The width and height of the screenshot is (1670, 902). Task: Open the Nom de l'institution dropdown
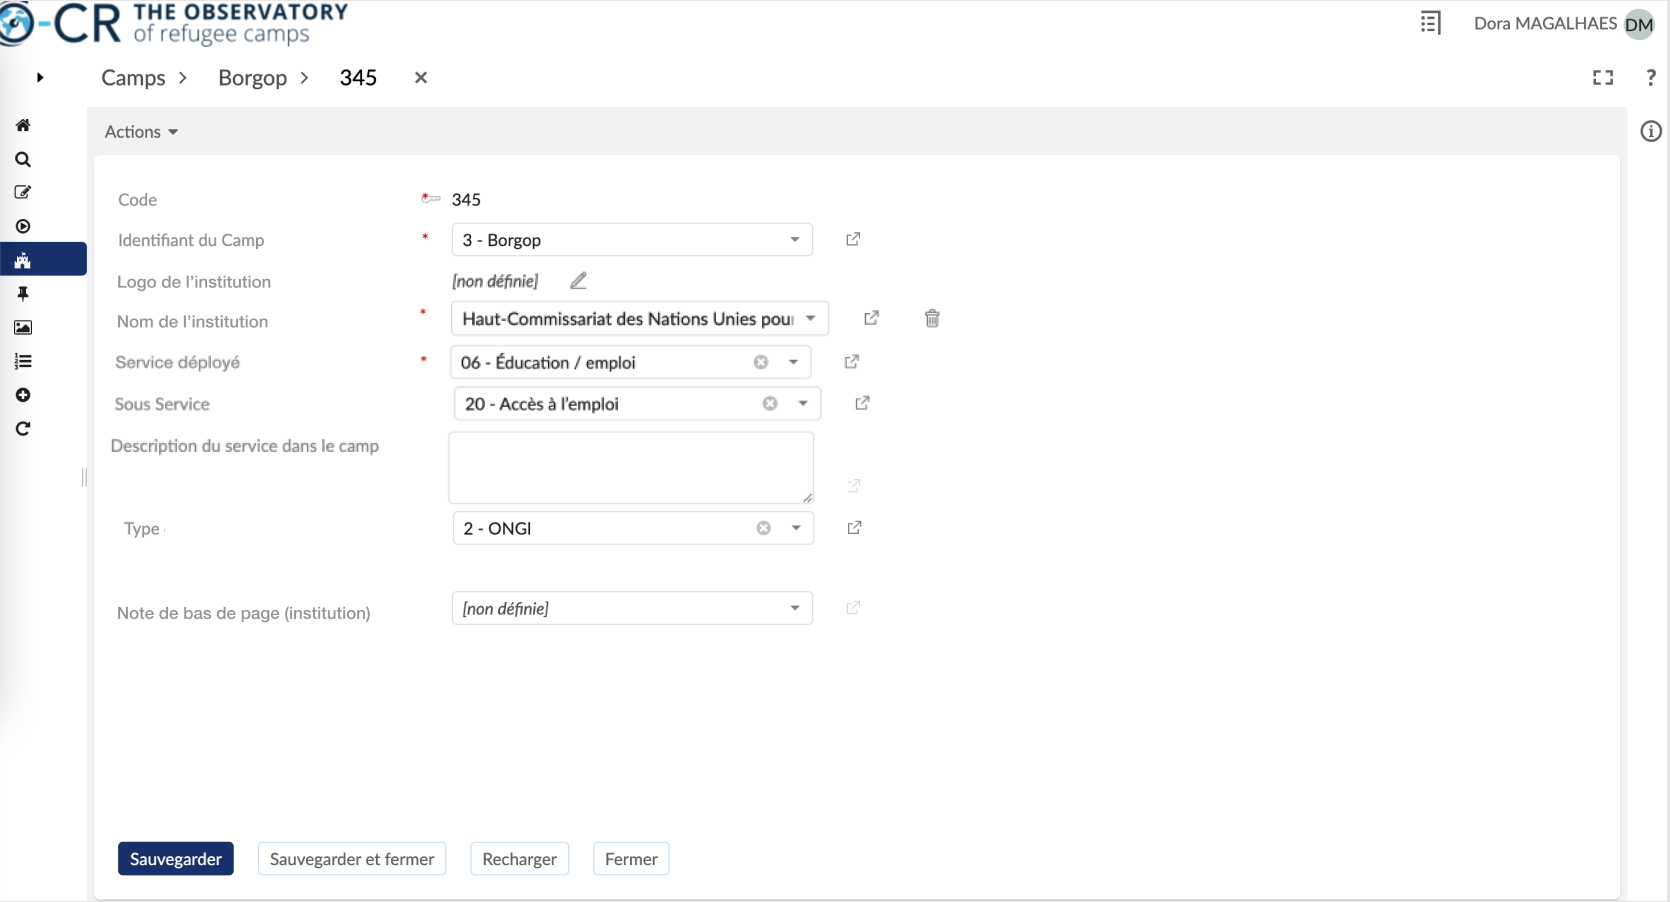pos(640,318)
